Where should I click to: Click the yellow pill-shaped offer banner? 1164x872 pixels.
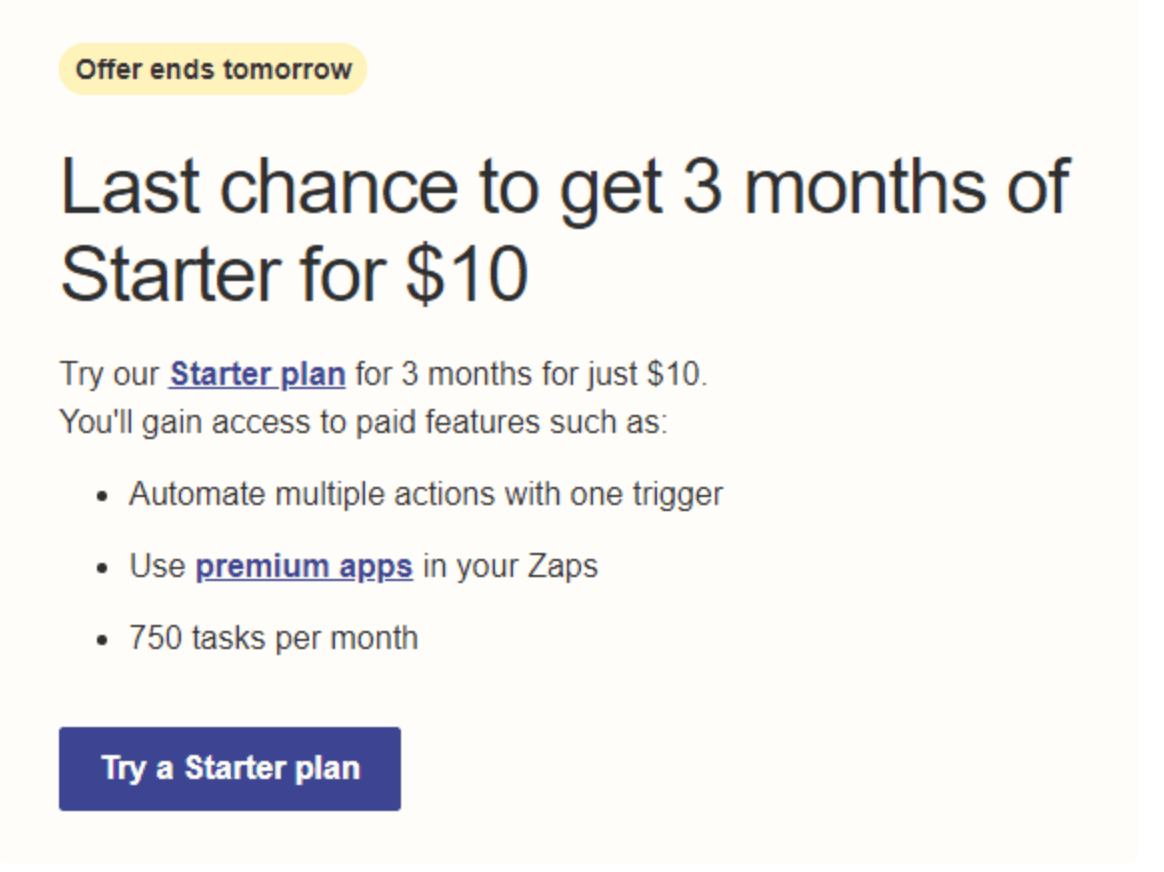coord(213,69)
